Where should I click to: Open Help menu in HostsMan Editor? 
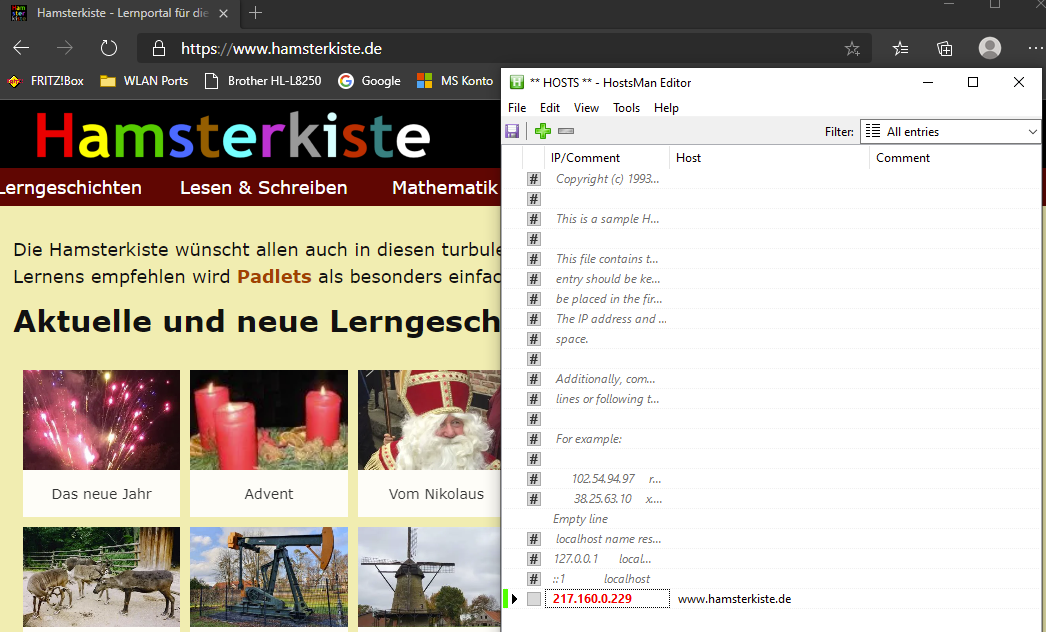[x=666, y=107]
